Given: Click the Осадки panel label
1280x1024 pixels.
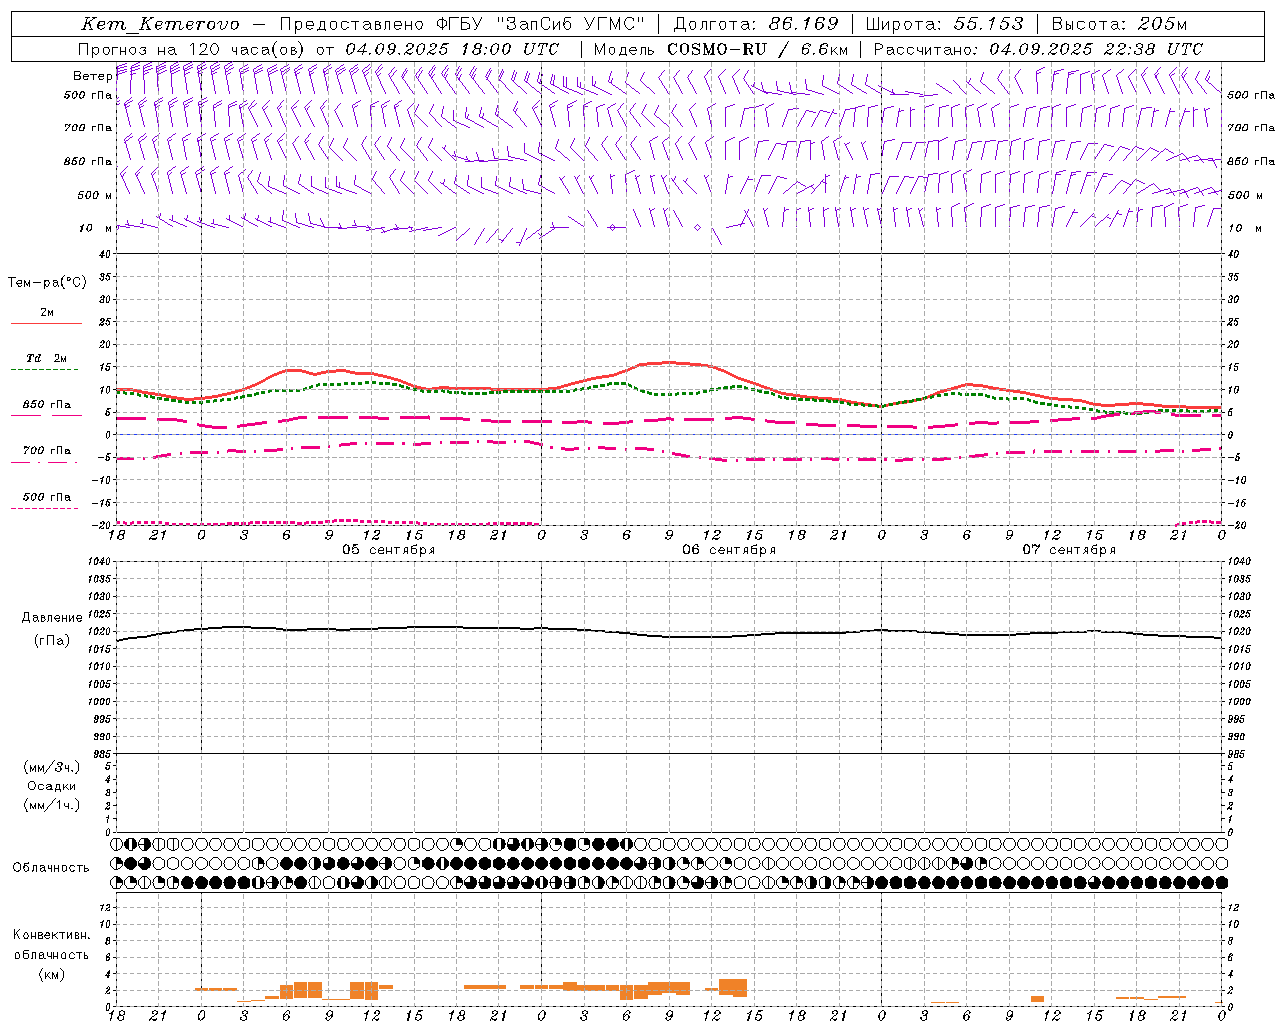Looking at the screenshot, I should pyautogui.click(x=52, y=786).
